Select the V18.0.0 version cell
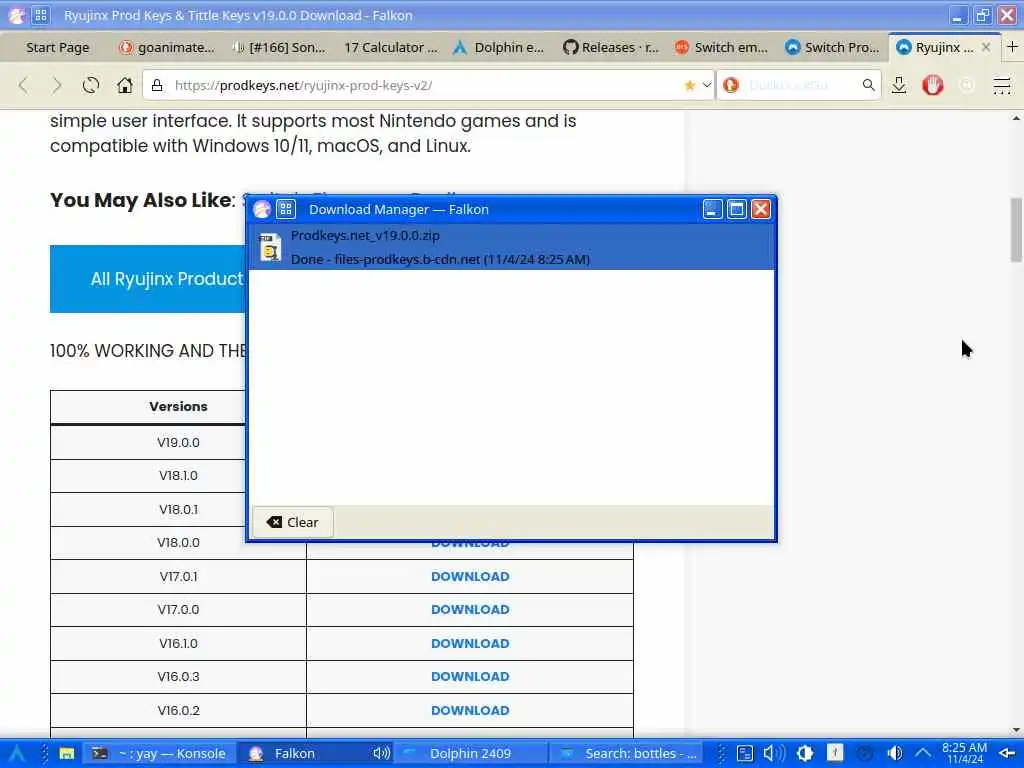Image resolution: width=1024 pixels, height=768 pixels. pos(178,542)
